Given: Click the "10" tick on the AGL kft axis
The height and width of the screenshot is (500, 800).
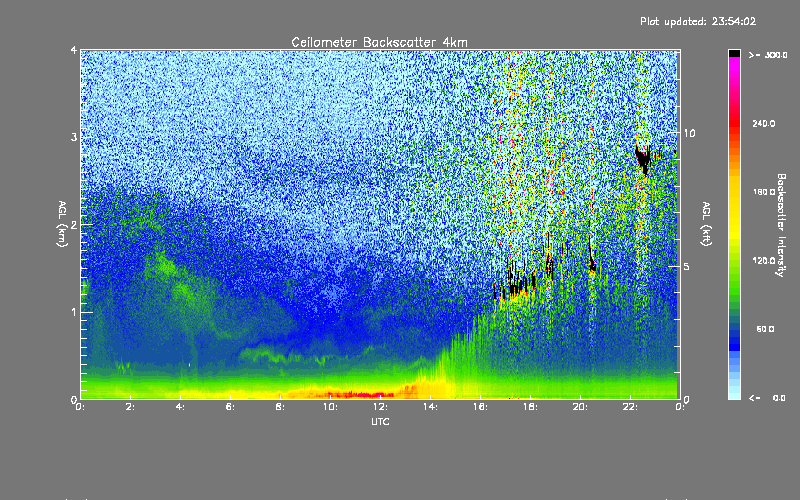Looking at the screenshot, I should click(689, 133).
